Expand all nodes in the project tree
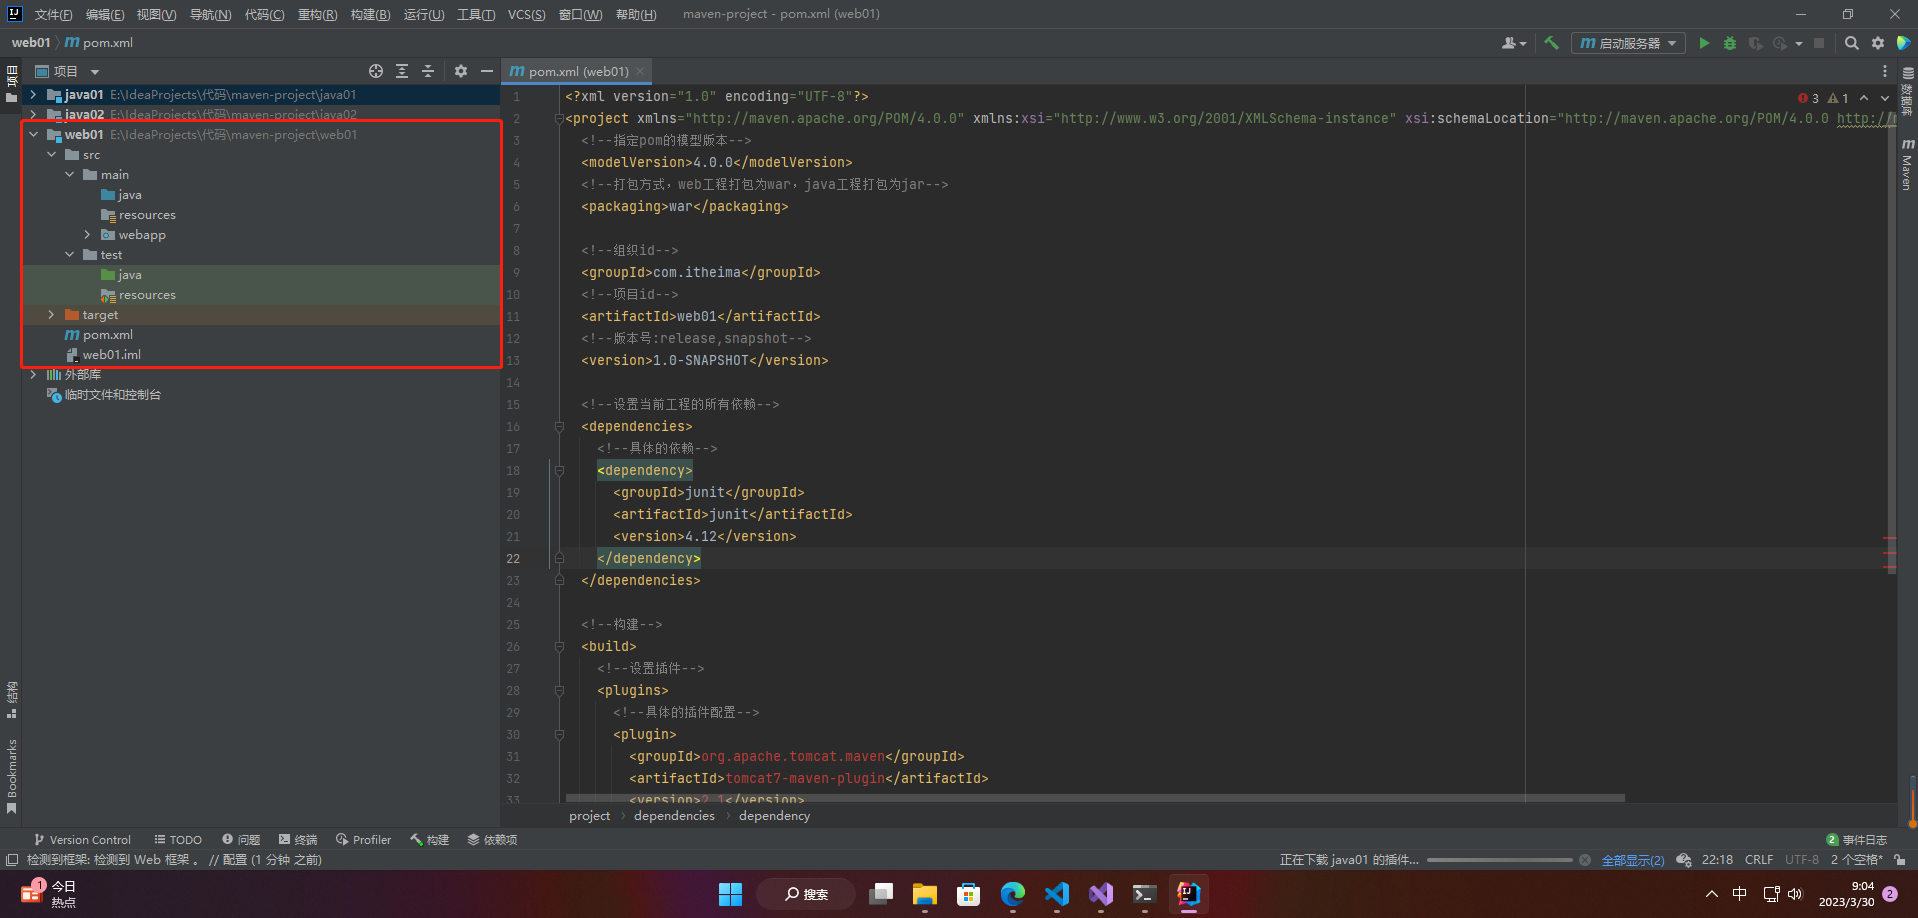 pos(402,71)
